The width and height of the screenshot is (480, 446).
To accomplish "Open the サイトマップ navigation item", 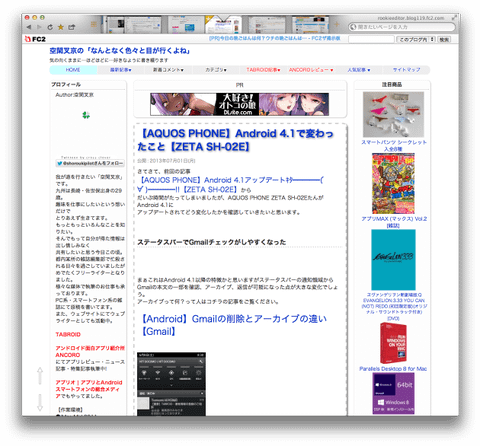I will (406, 70).
